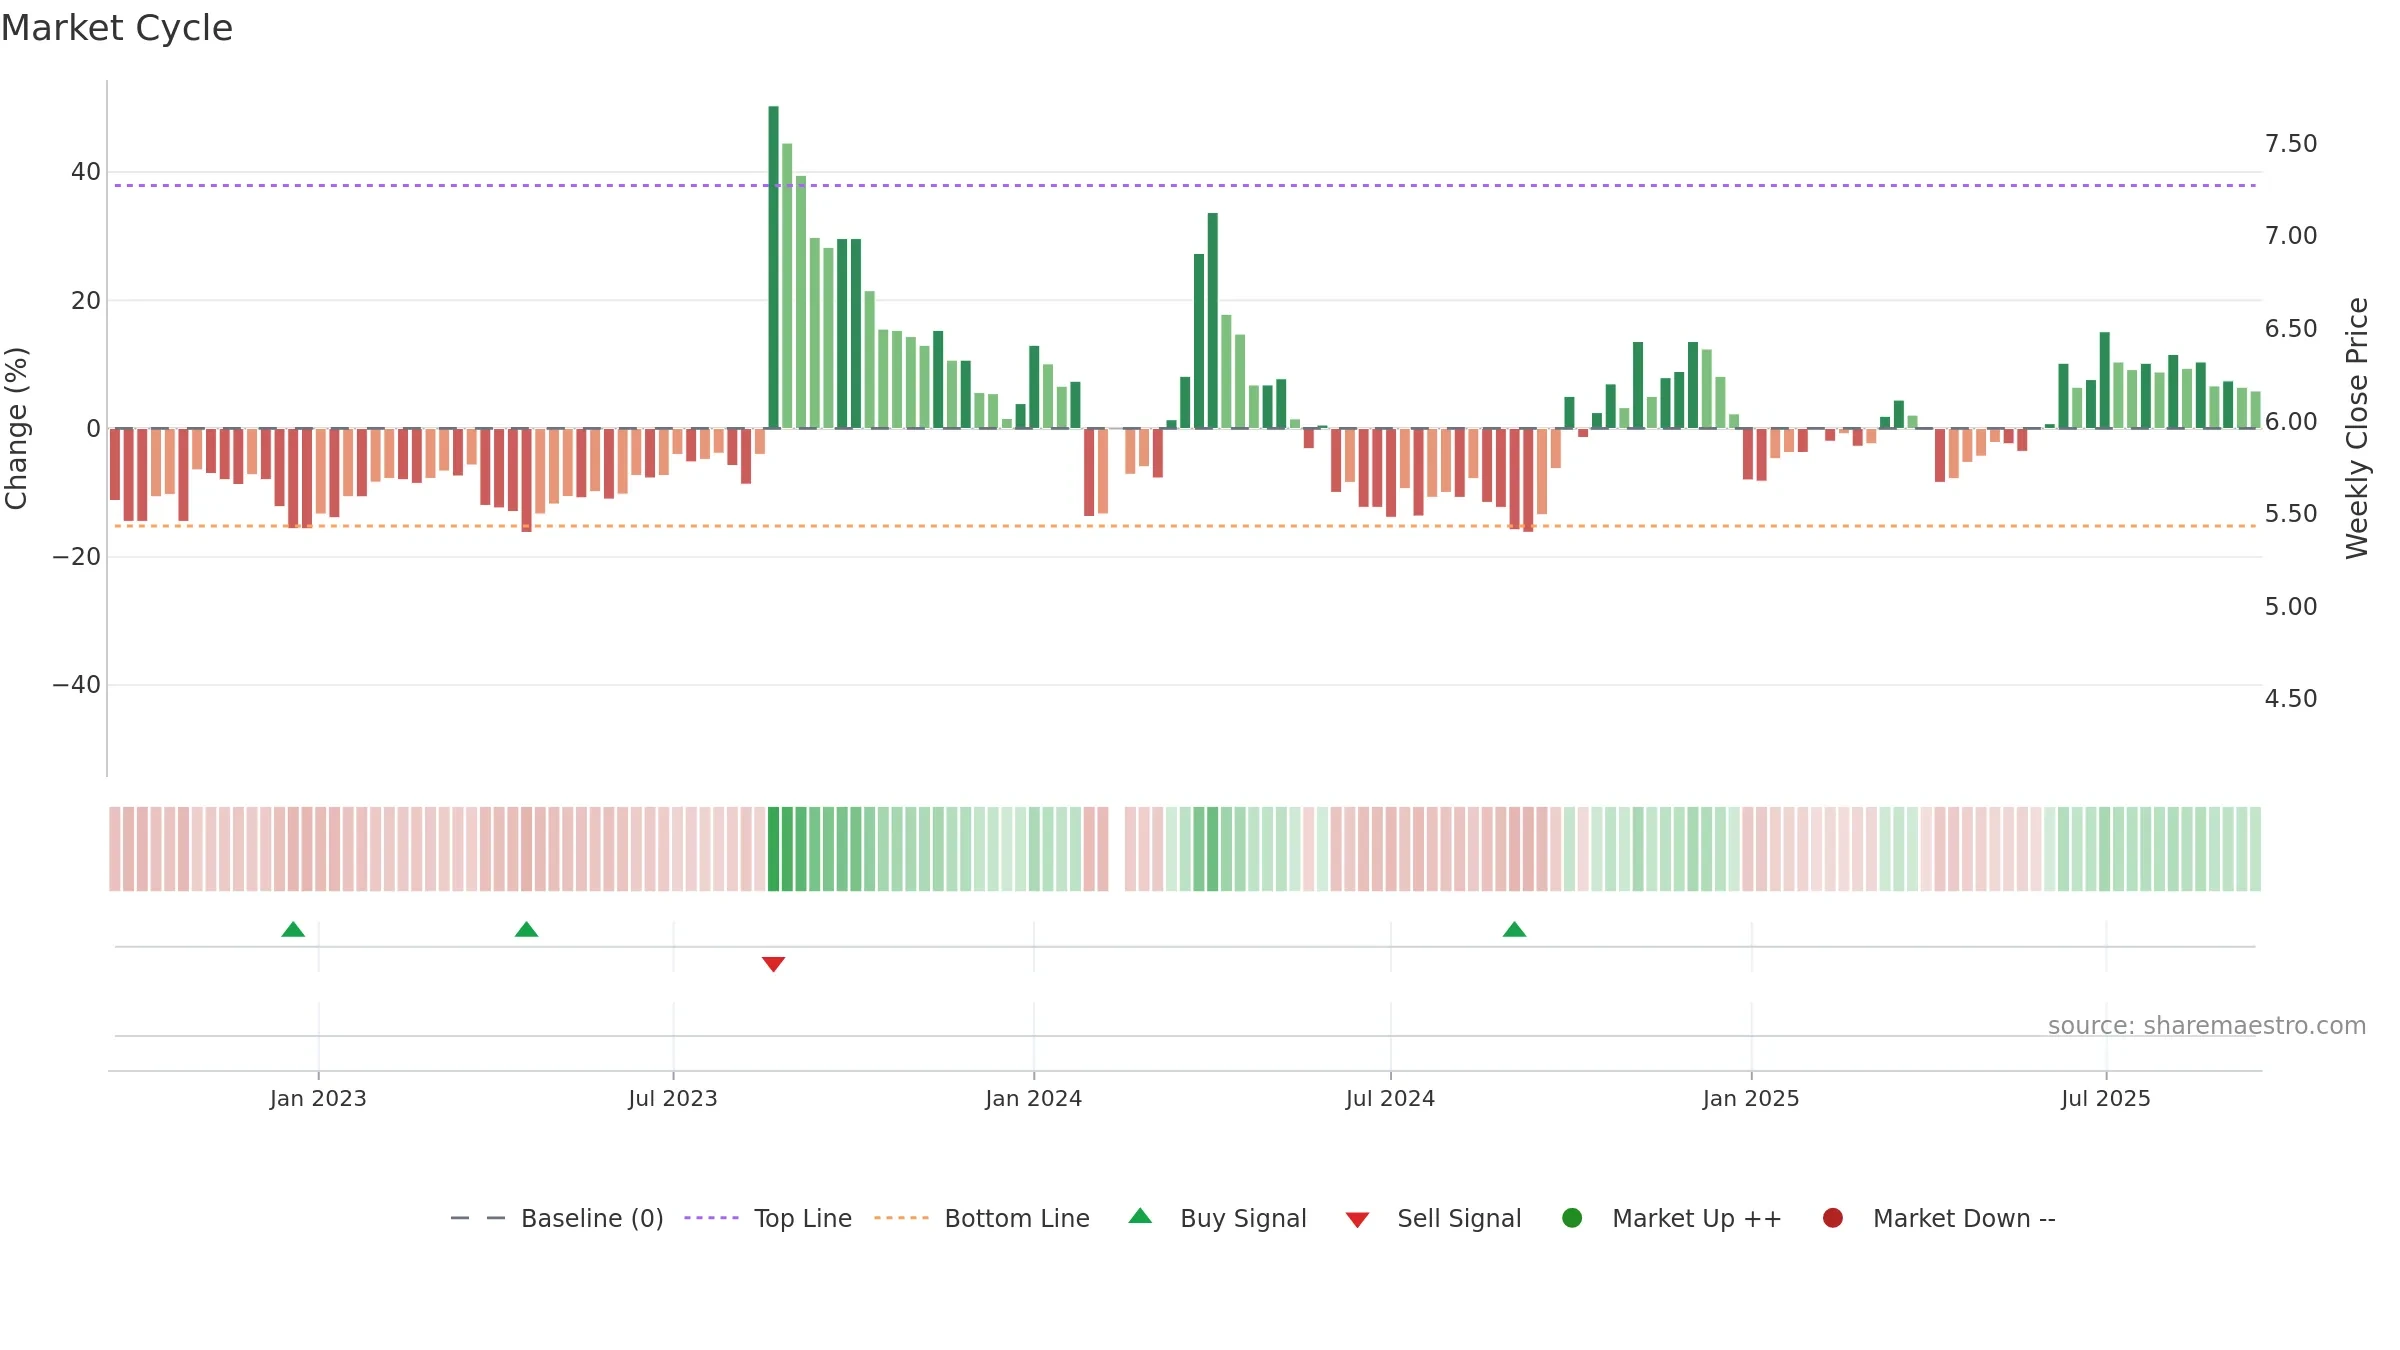
Task: Click the buy signal triangle before Jul 2023
Action: 526,929
